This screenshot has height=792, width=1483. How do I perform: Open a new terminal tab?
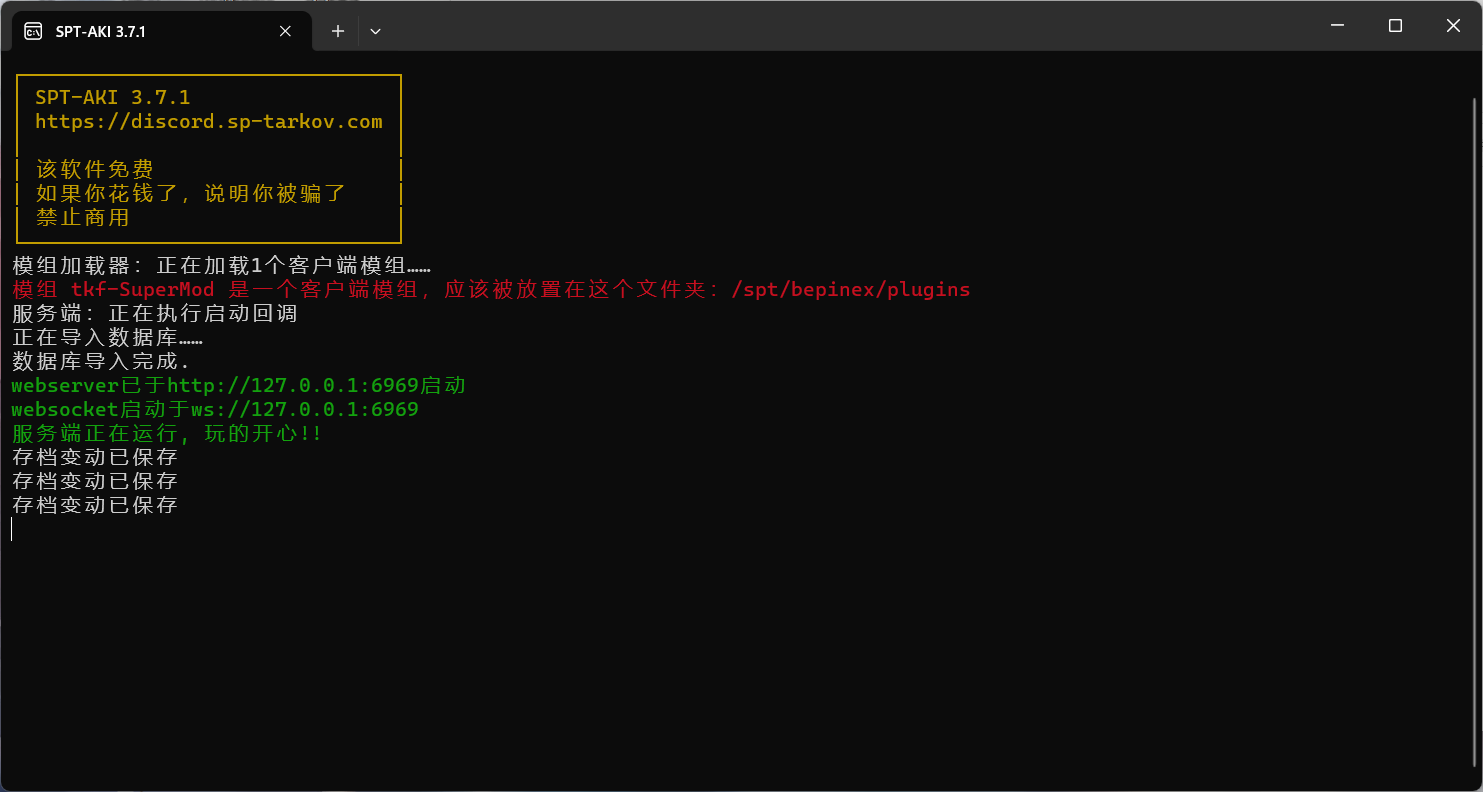pyautogui.click(x=338, y=31)
